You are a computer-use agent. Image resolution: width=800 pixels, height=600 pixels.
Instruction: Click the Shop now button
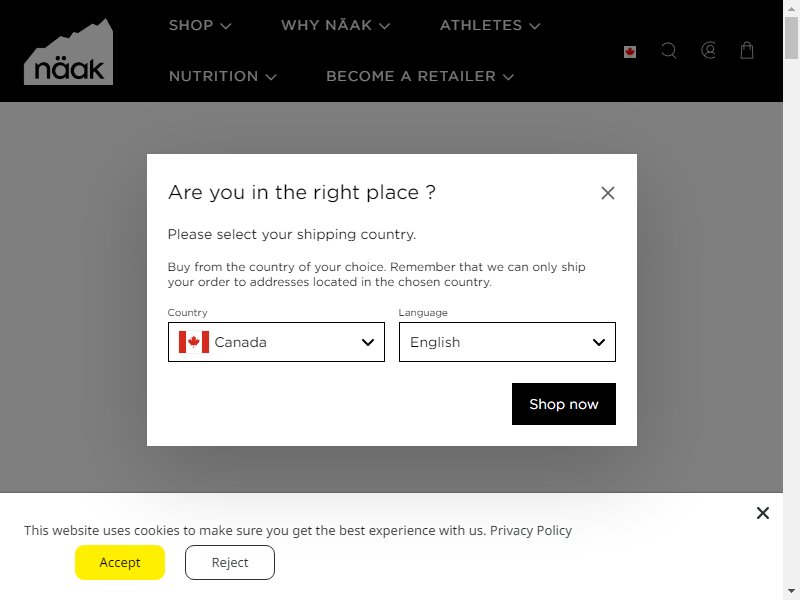(x=564, y=404)
